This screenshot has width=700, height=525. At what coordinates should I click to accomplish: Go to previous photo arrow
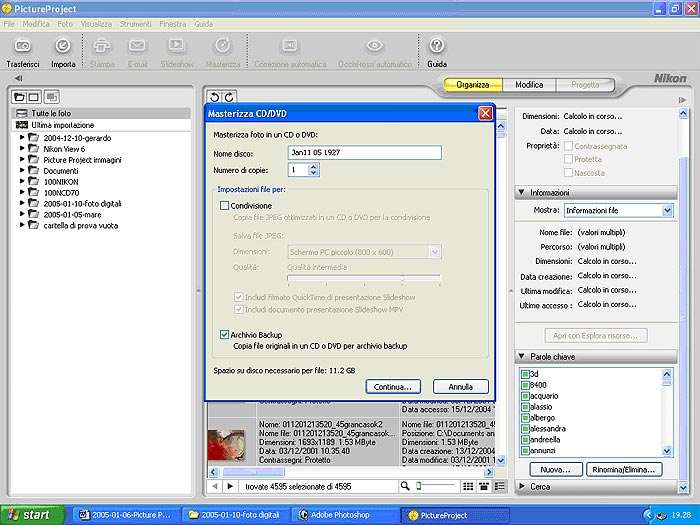(x=215, y=486)
